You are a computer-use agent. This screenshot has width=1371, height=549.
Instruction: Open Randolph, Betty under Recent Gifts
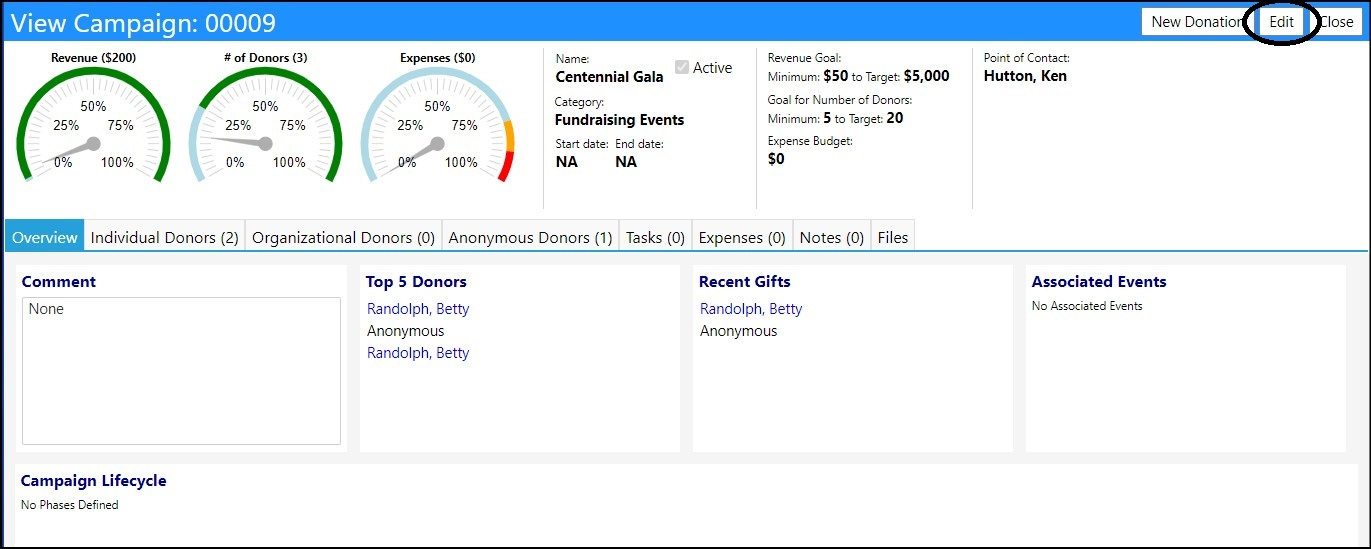(x=751, y=309)
